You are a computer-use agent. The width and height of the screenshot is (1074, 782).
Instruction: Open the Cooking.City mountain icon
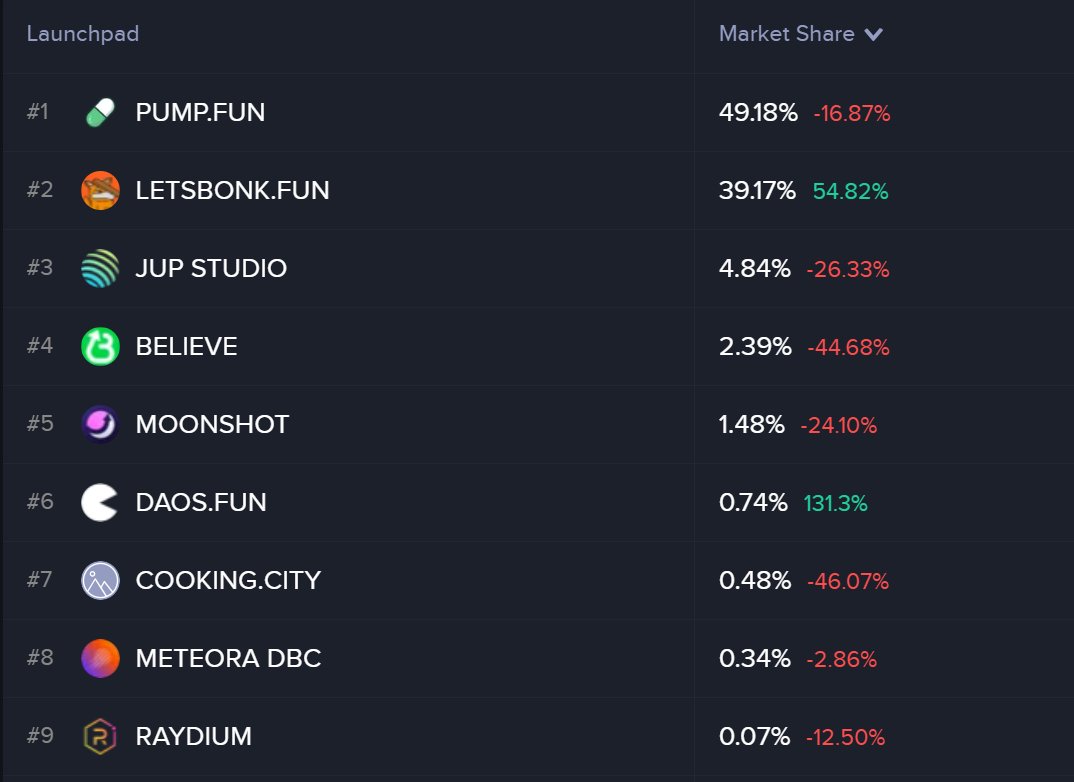pyautogui.click(x=100, y=581)
